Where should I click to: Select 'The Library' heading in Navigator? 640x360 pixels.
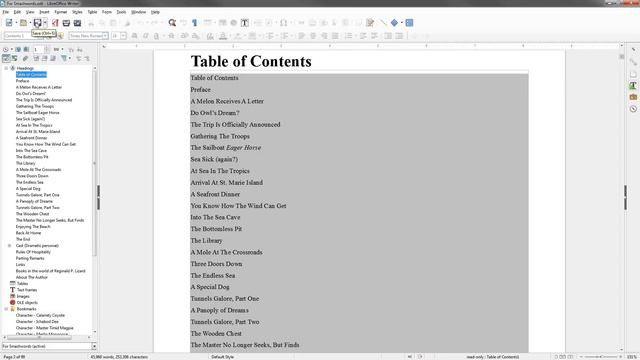click(x=26, y=163)
